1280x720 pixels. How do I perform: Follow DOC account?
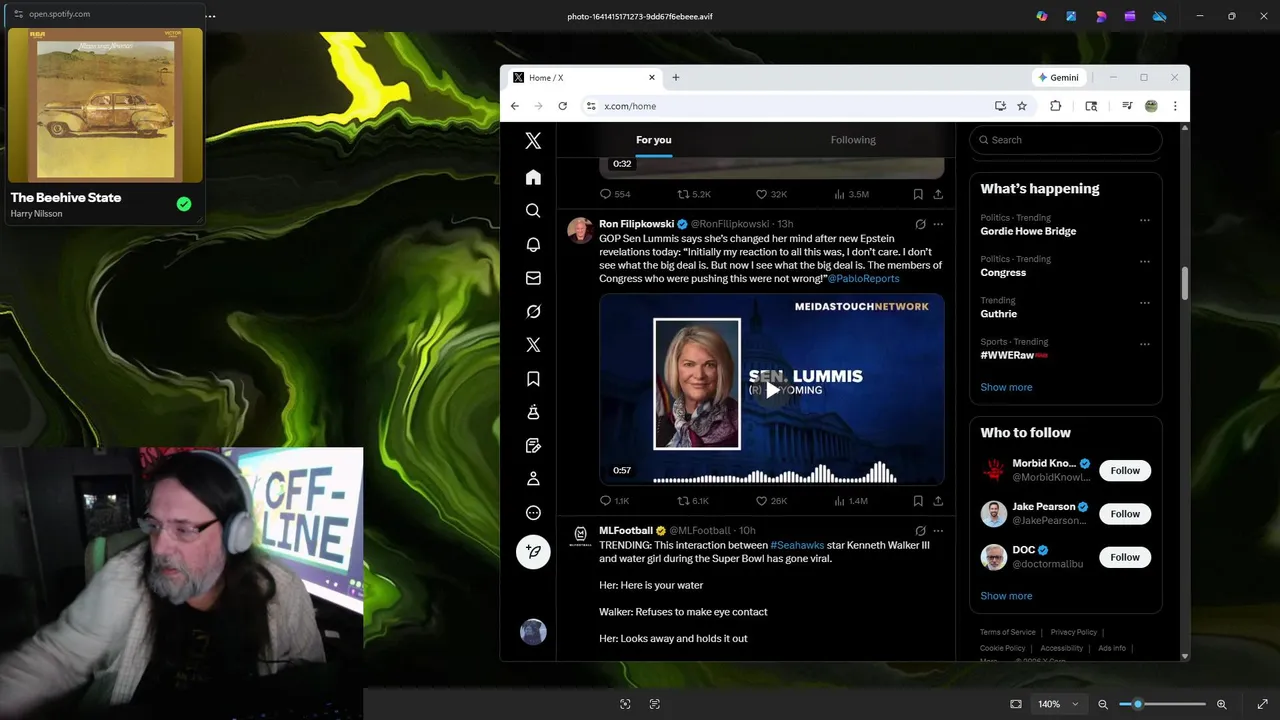(1125, 557)
